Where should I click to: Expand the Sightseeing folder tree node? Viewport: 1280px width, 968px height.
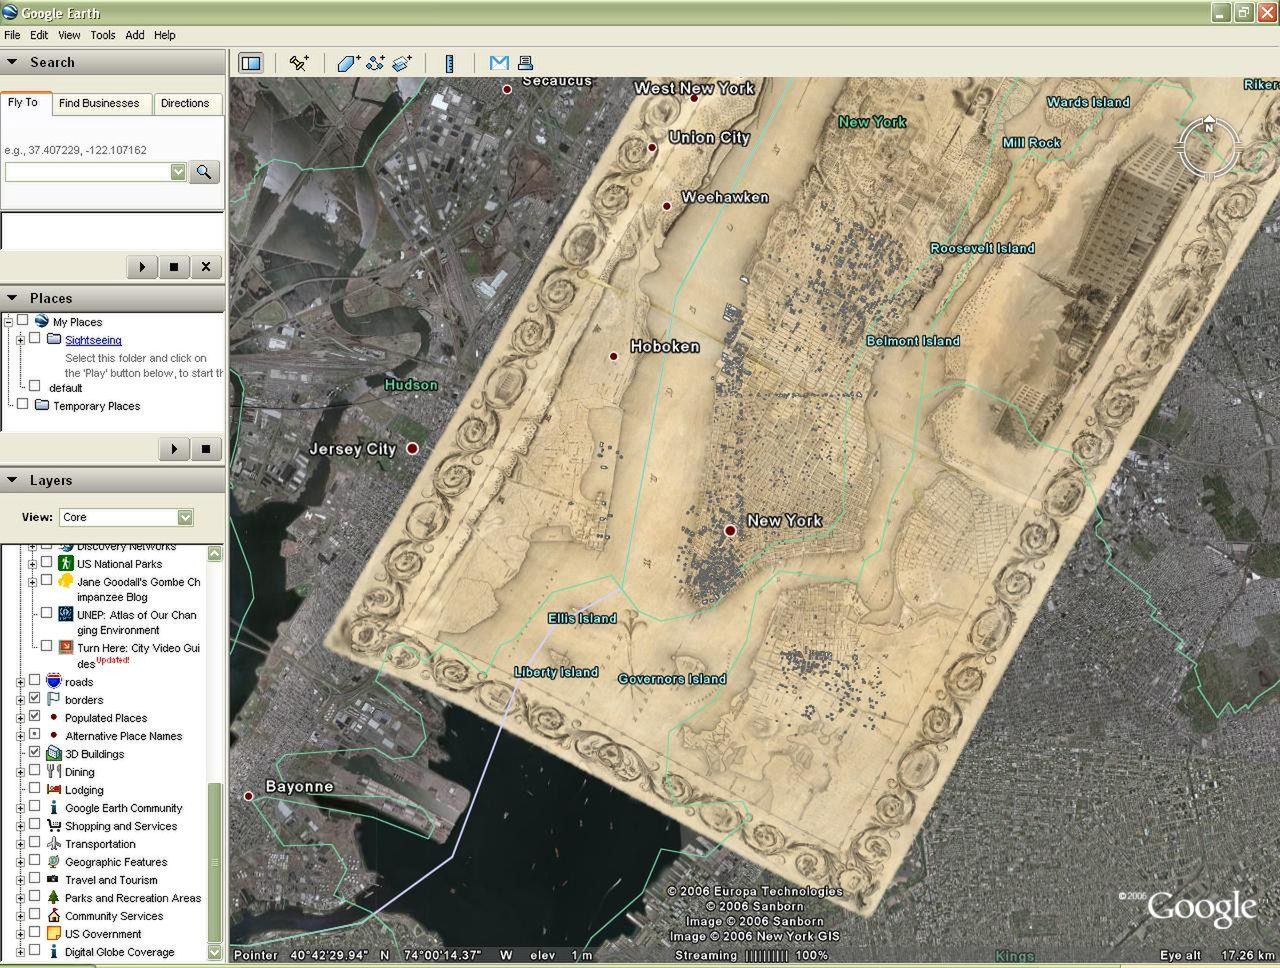point(20,340)
